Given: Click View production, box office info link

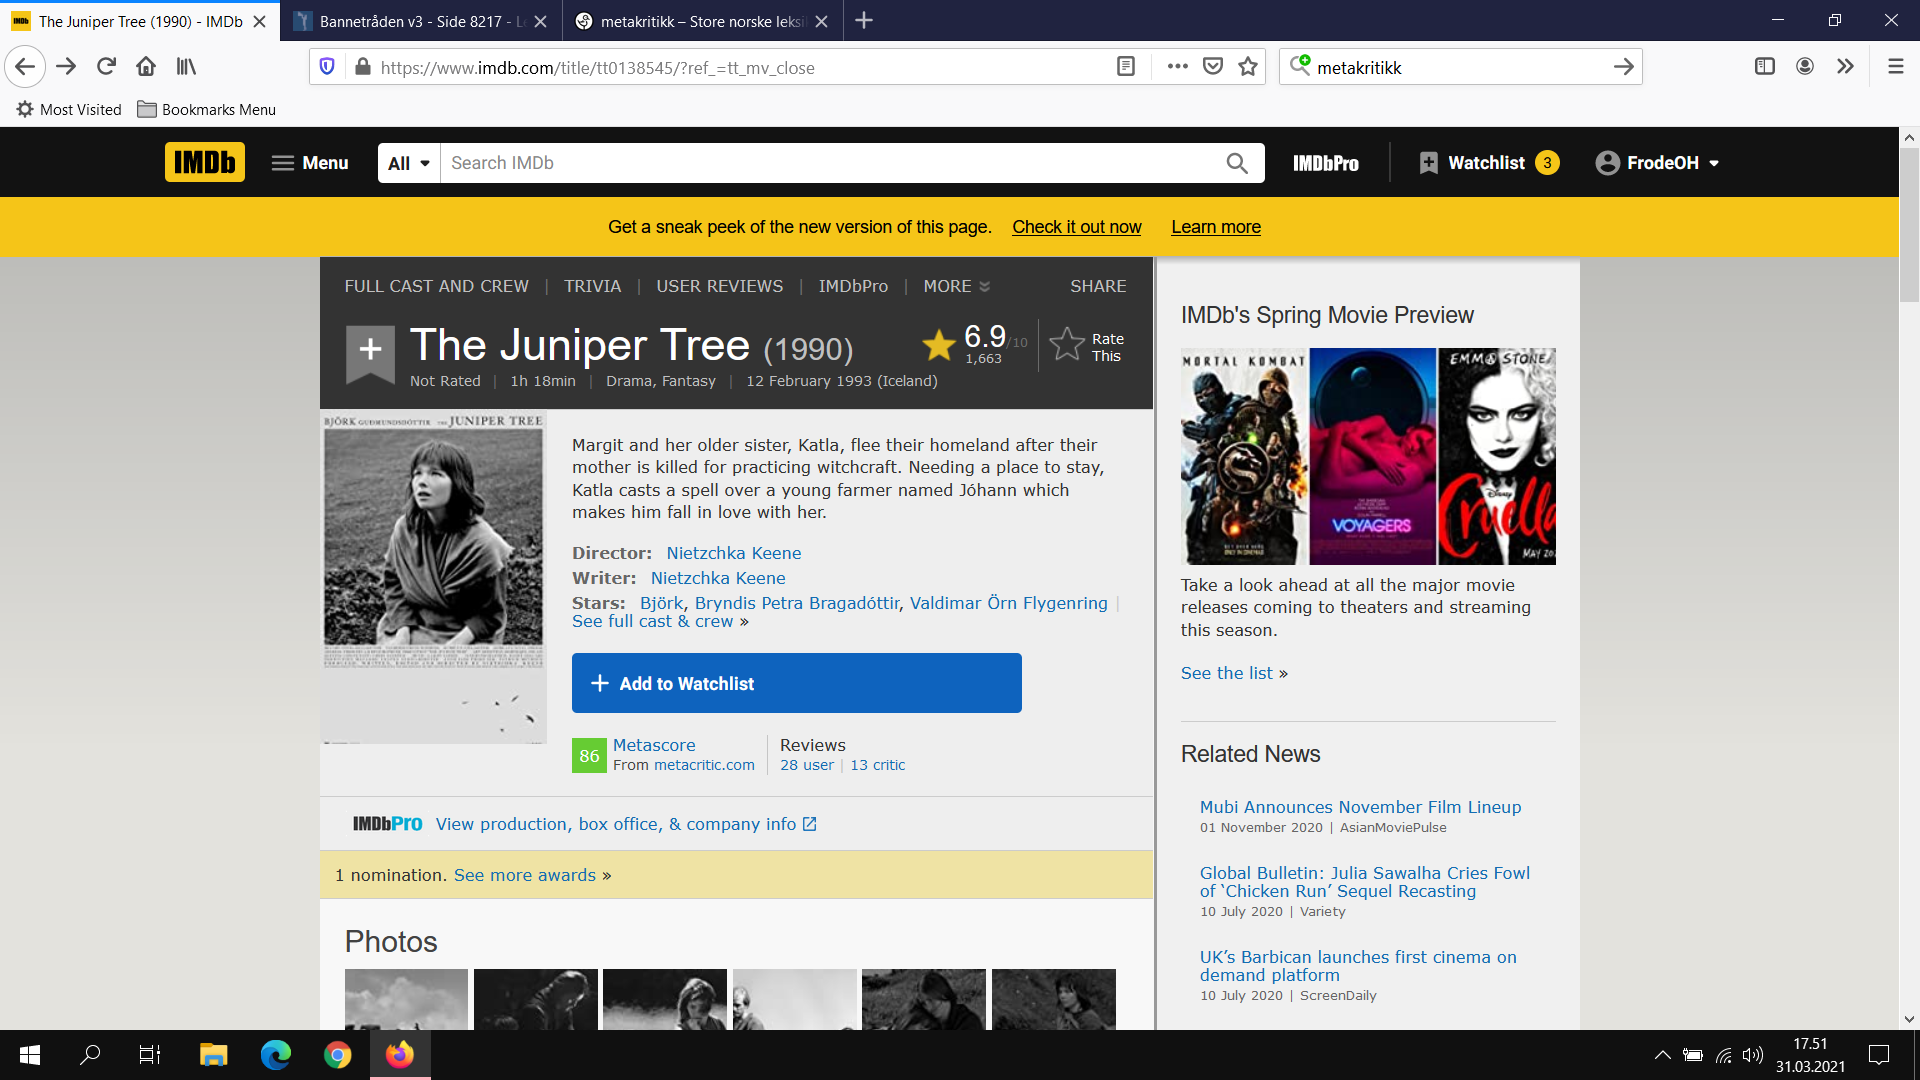Looking at the screenshot, I should coord(626,824).
